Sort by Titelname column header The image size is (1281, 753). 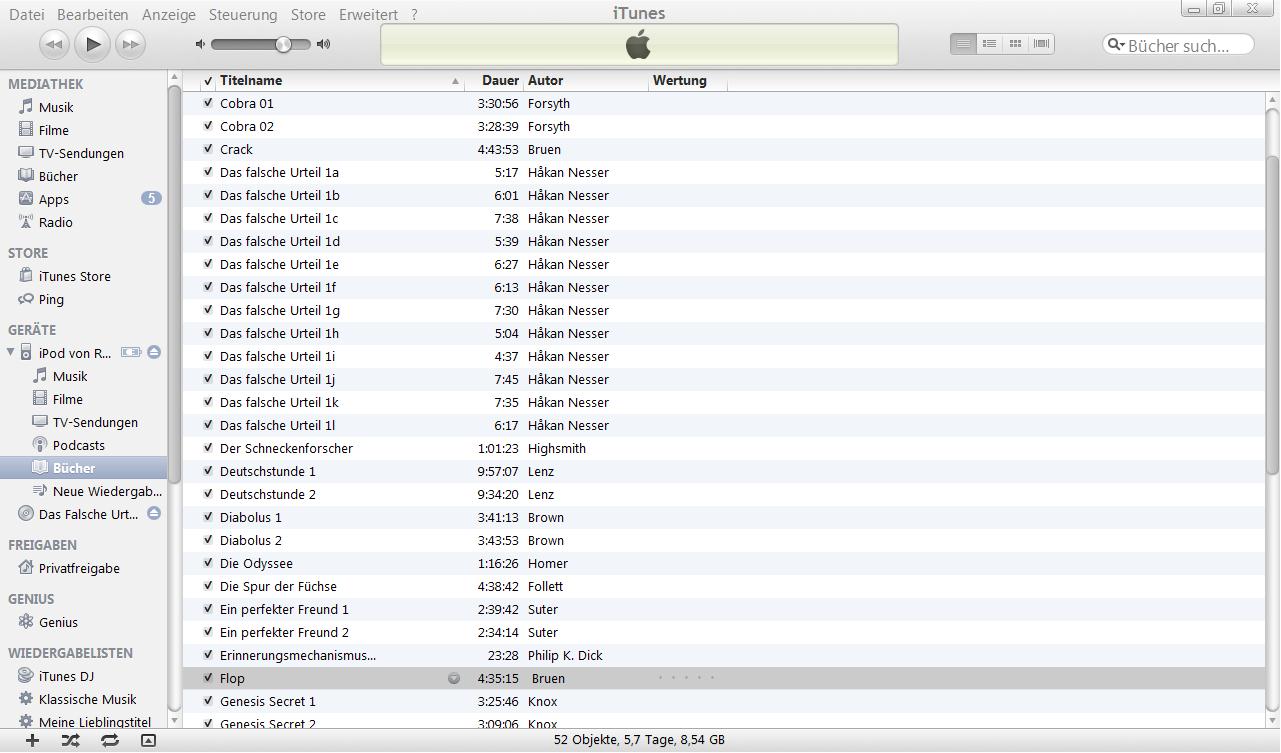[340, 80]
